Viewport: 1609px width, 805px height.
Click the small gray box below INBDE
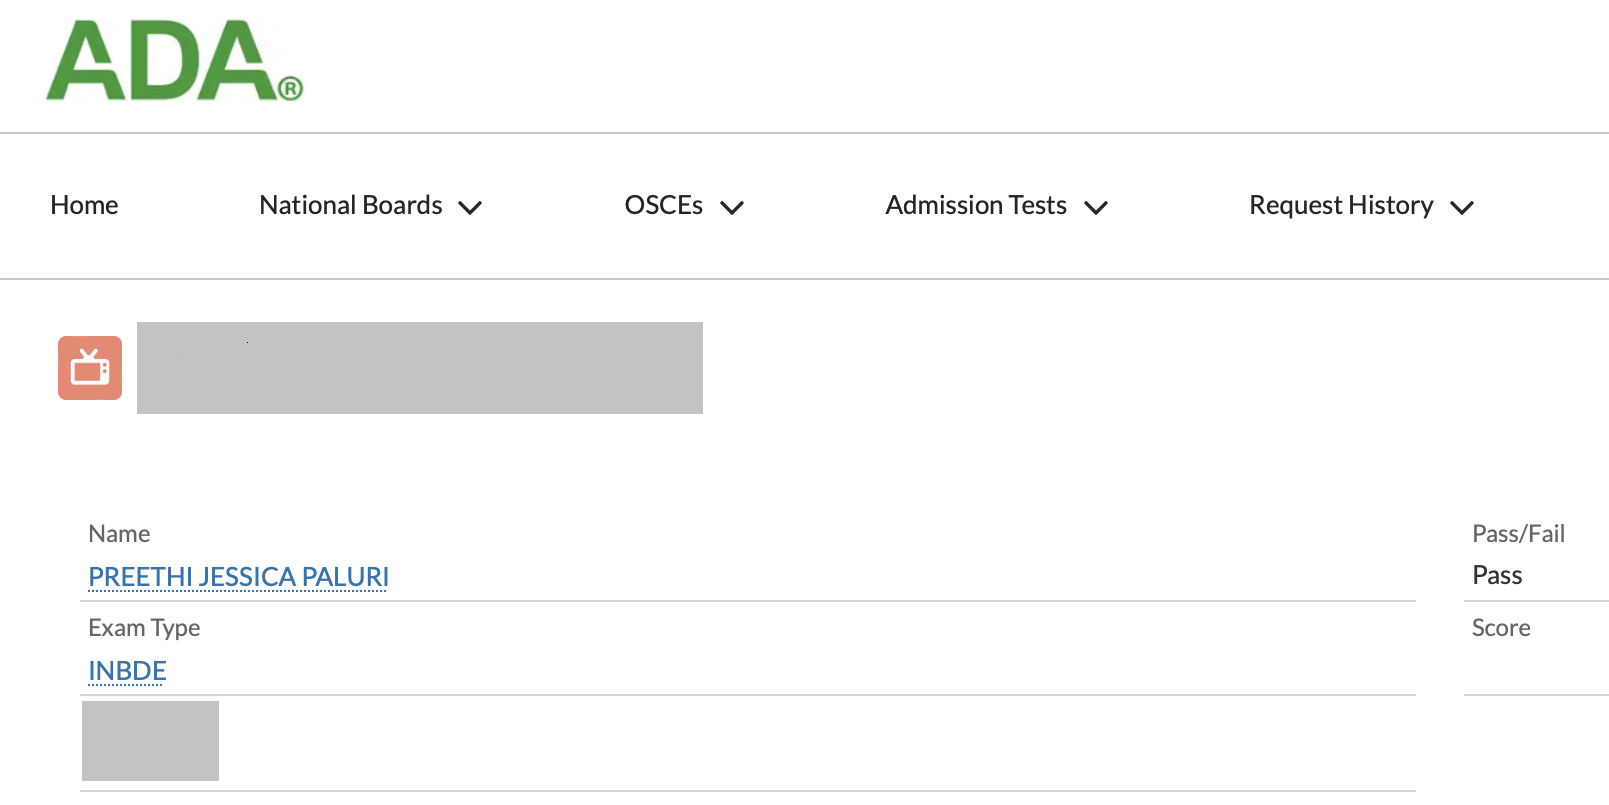tap(150, 741)
